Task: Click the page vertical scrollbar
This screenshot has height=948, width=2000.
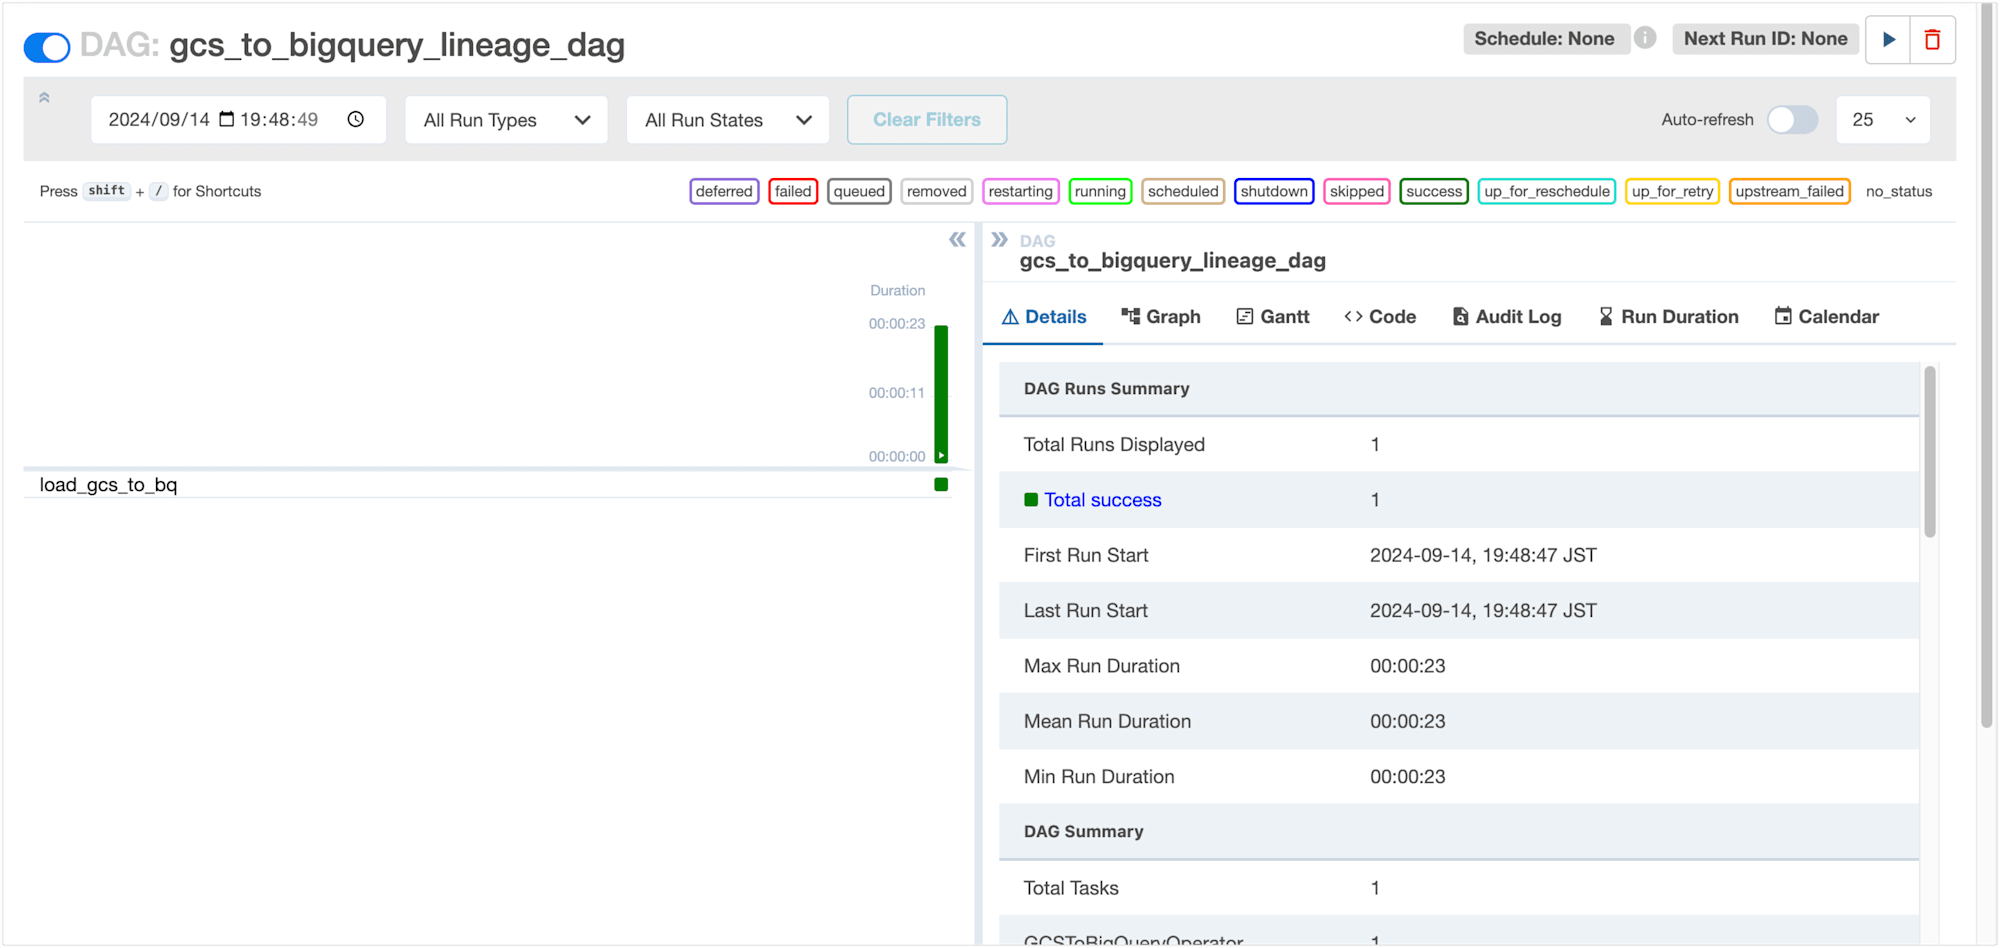Action: (x=1986, y=365)
